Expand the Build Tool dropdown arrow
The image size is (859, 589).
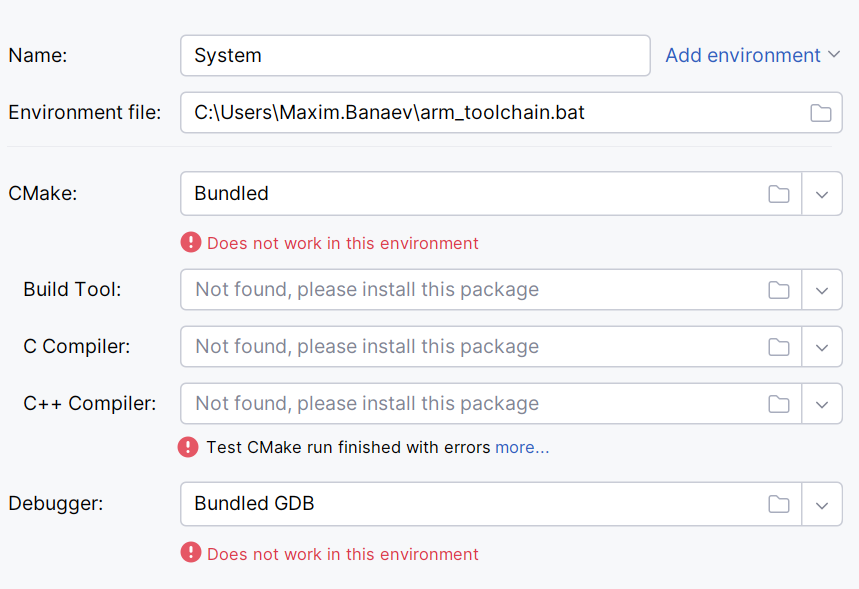pos(822,290)
